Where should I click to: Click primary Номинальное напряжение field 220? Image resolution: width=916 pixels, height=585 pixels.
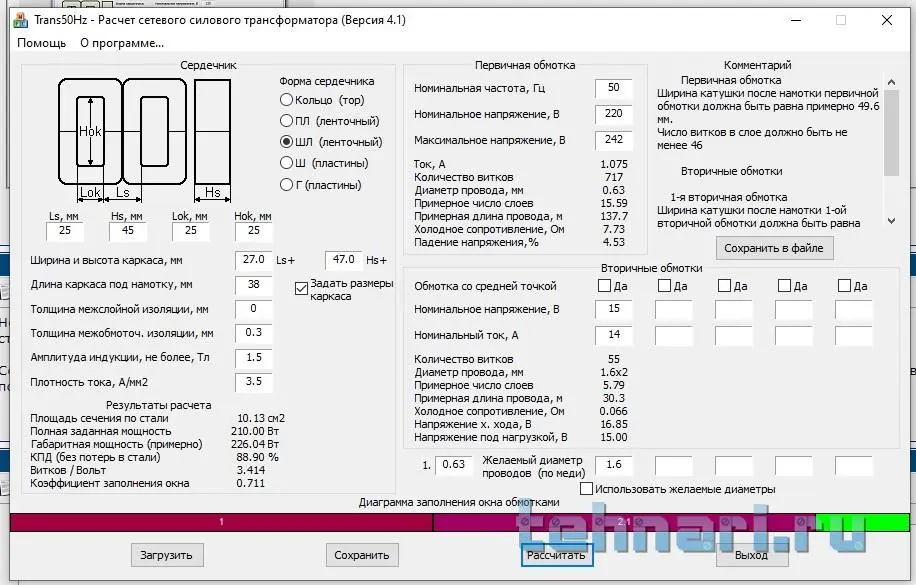(613, 113)
